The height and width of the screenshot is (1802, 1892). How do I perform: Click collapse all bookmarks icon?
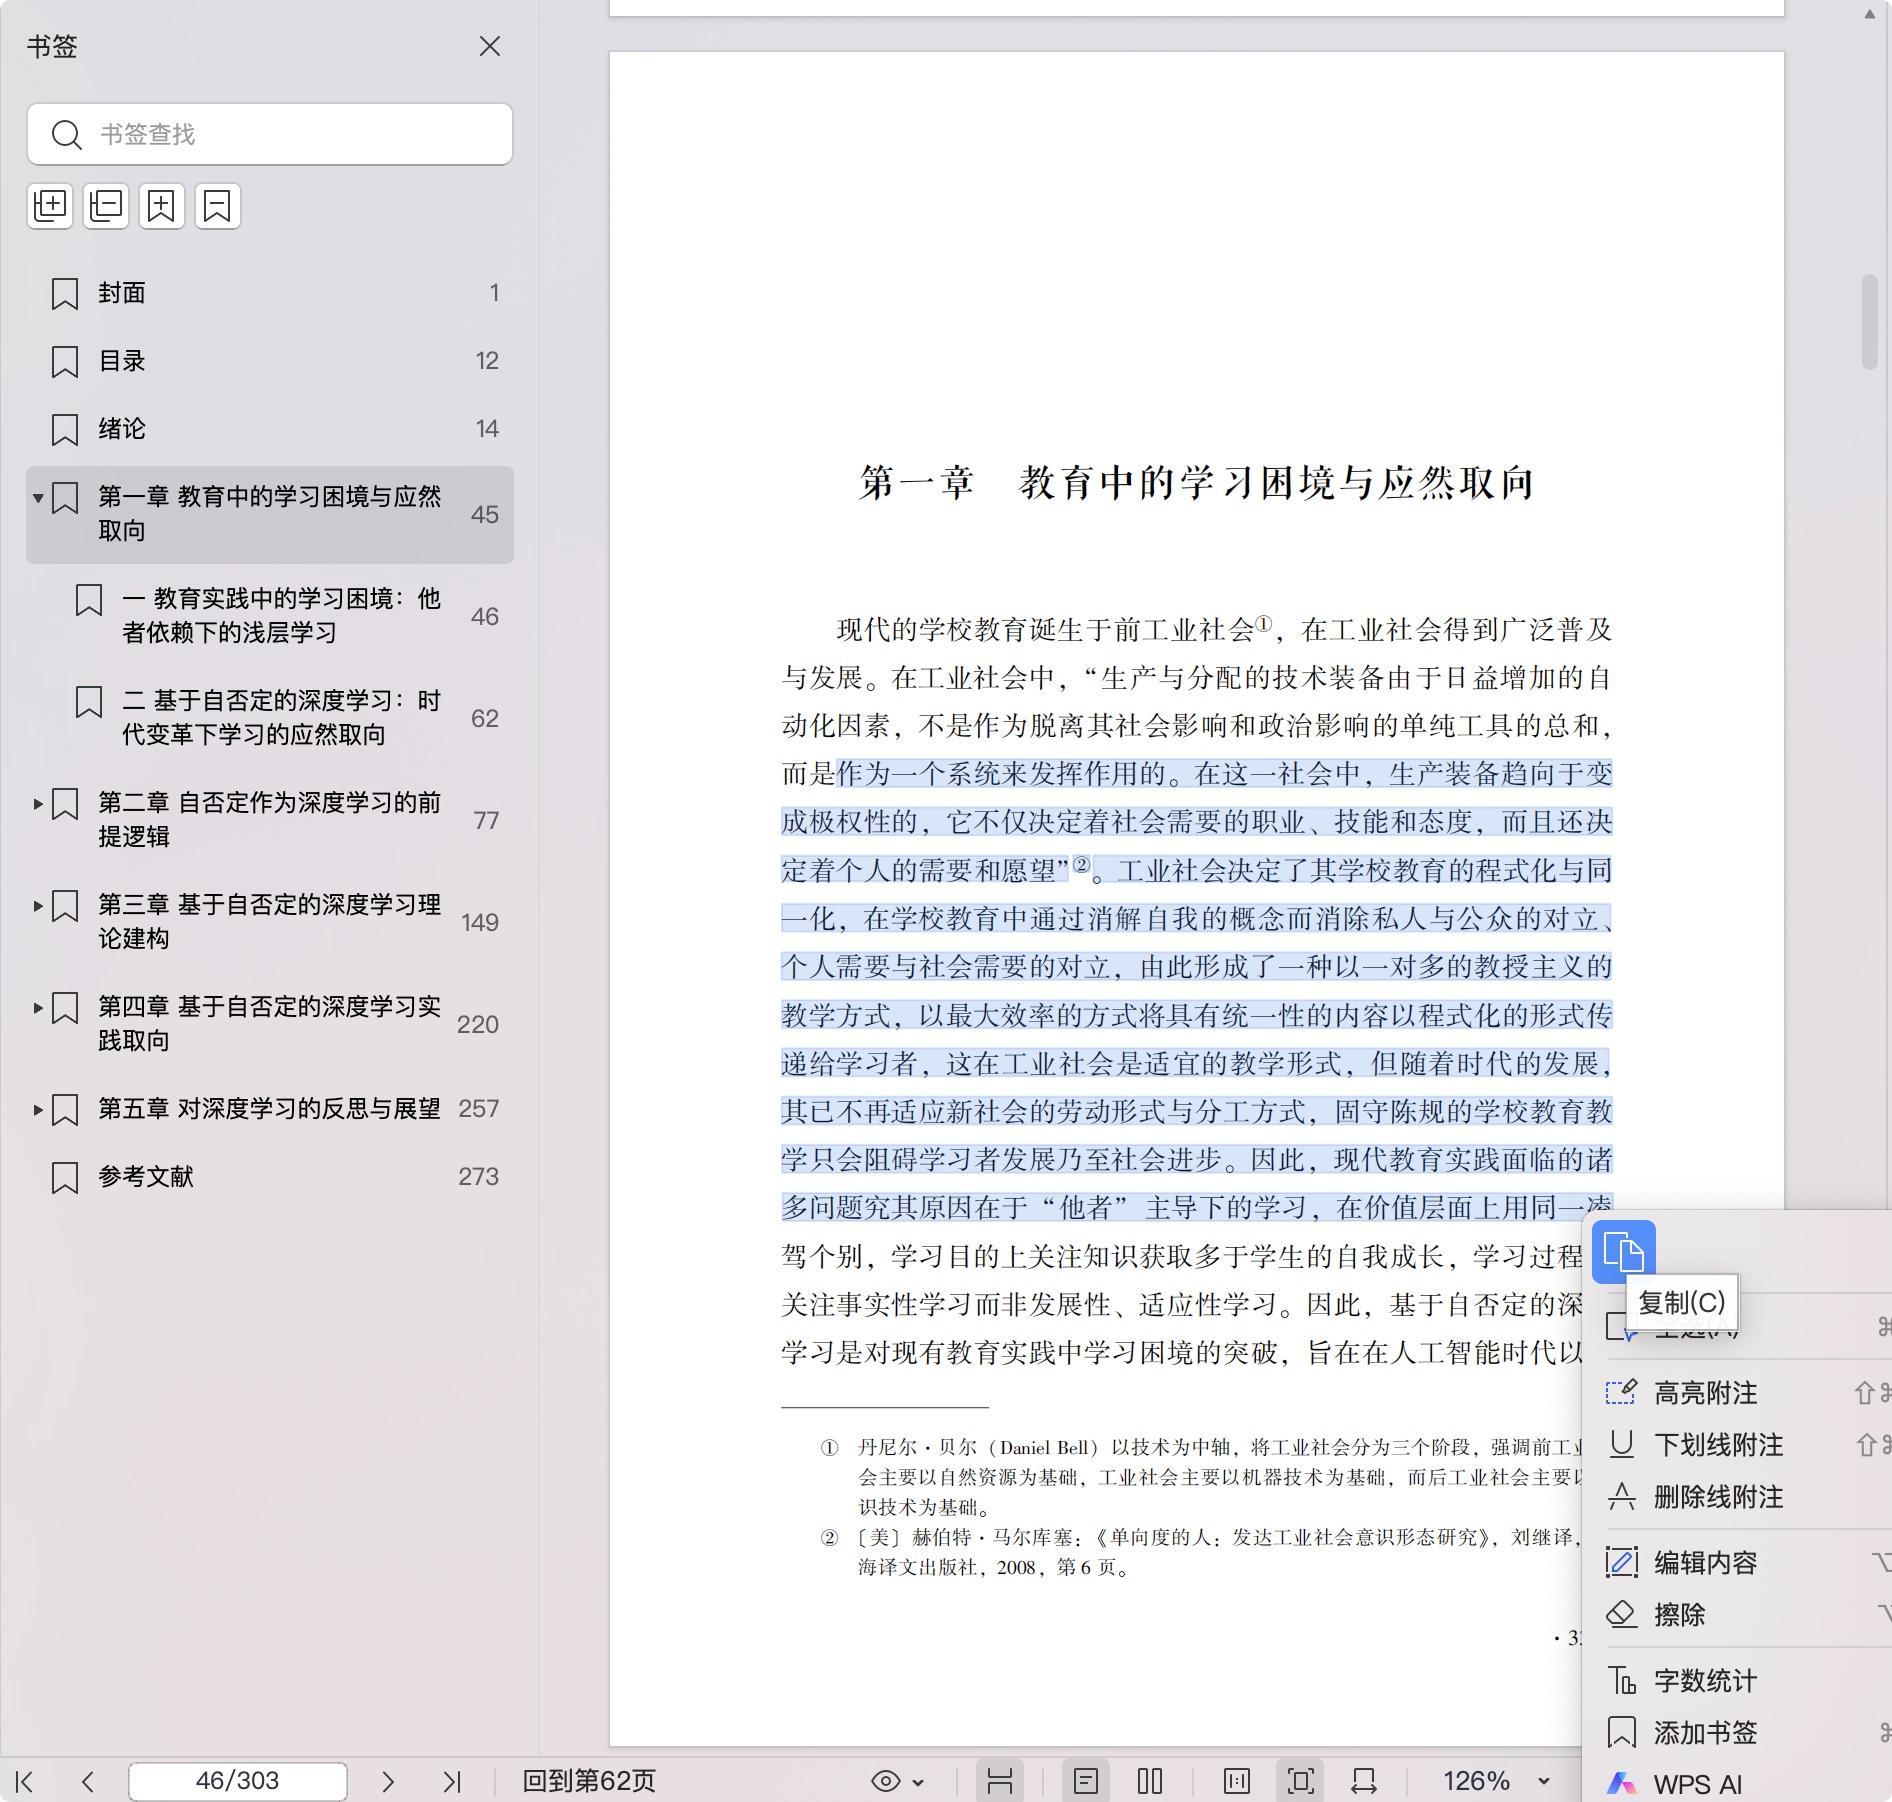106,206
